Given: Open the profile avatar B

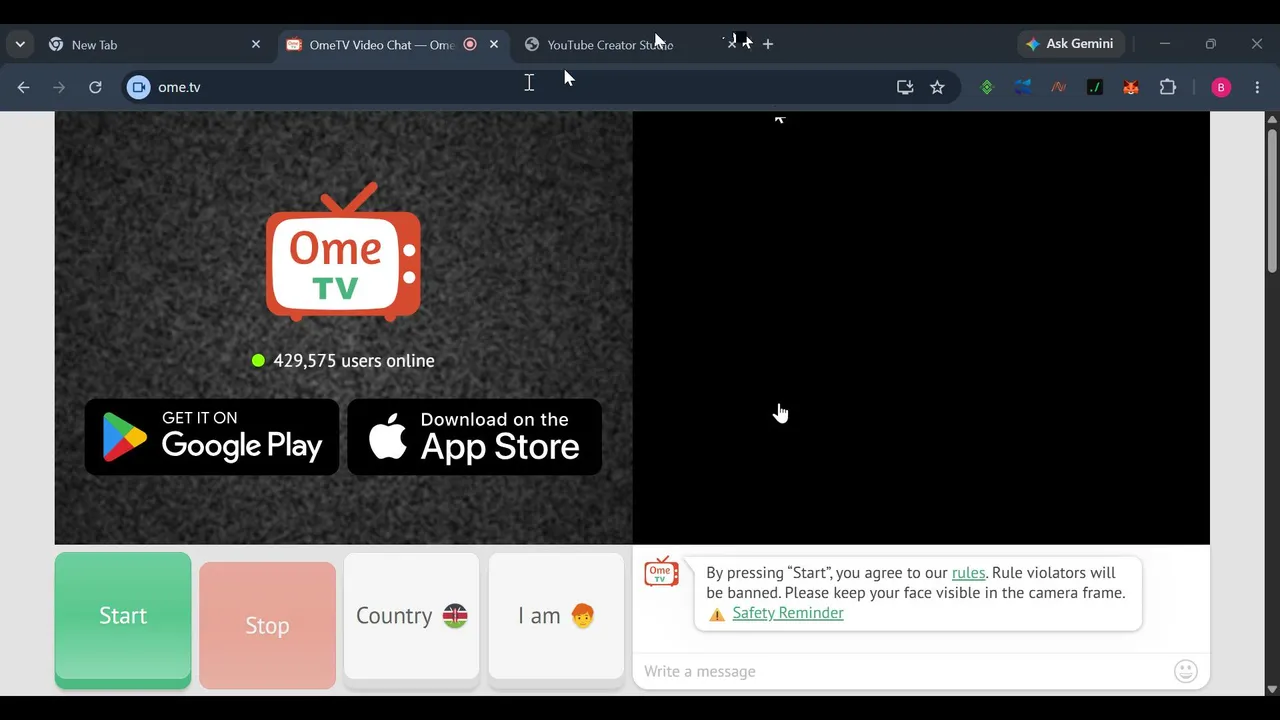Looking at the screenshot, I should 1221,87.
